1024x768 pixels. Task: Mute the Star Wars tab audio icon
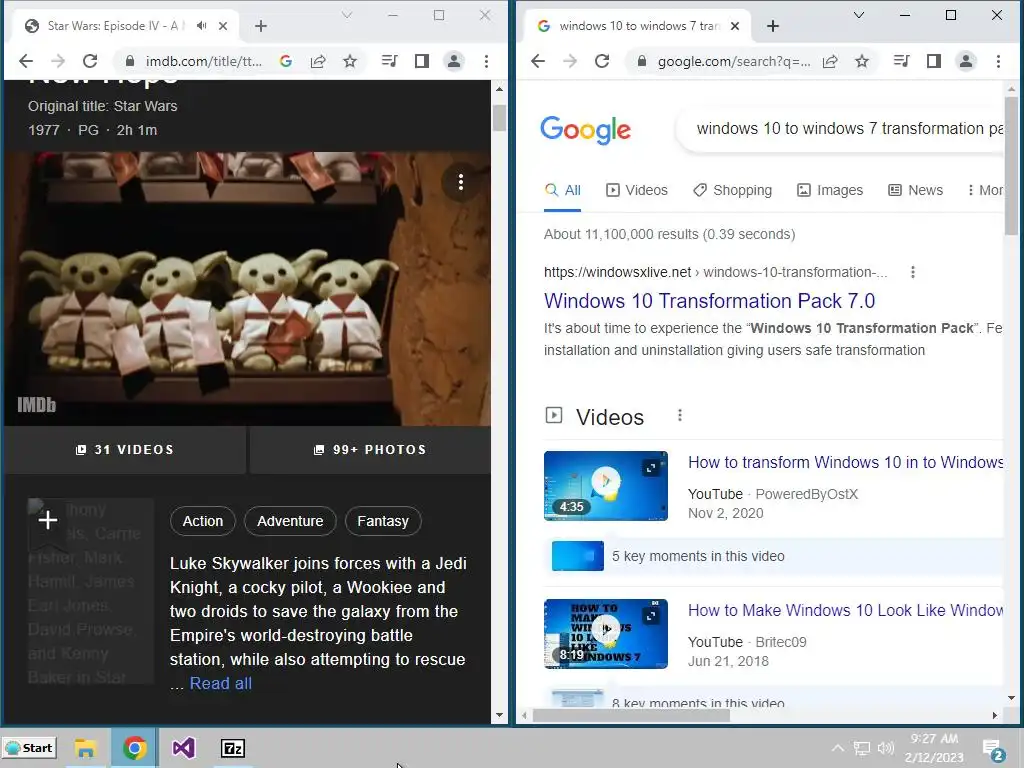click(202, 25)
